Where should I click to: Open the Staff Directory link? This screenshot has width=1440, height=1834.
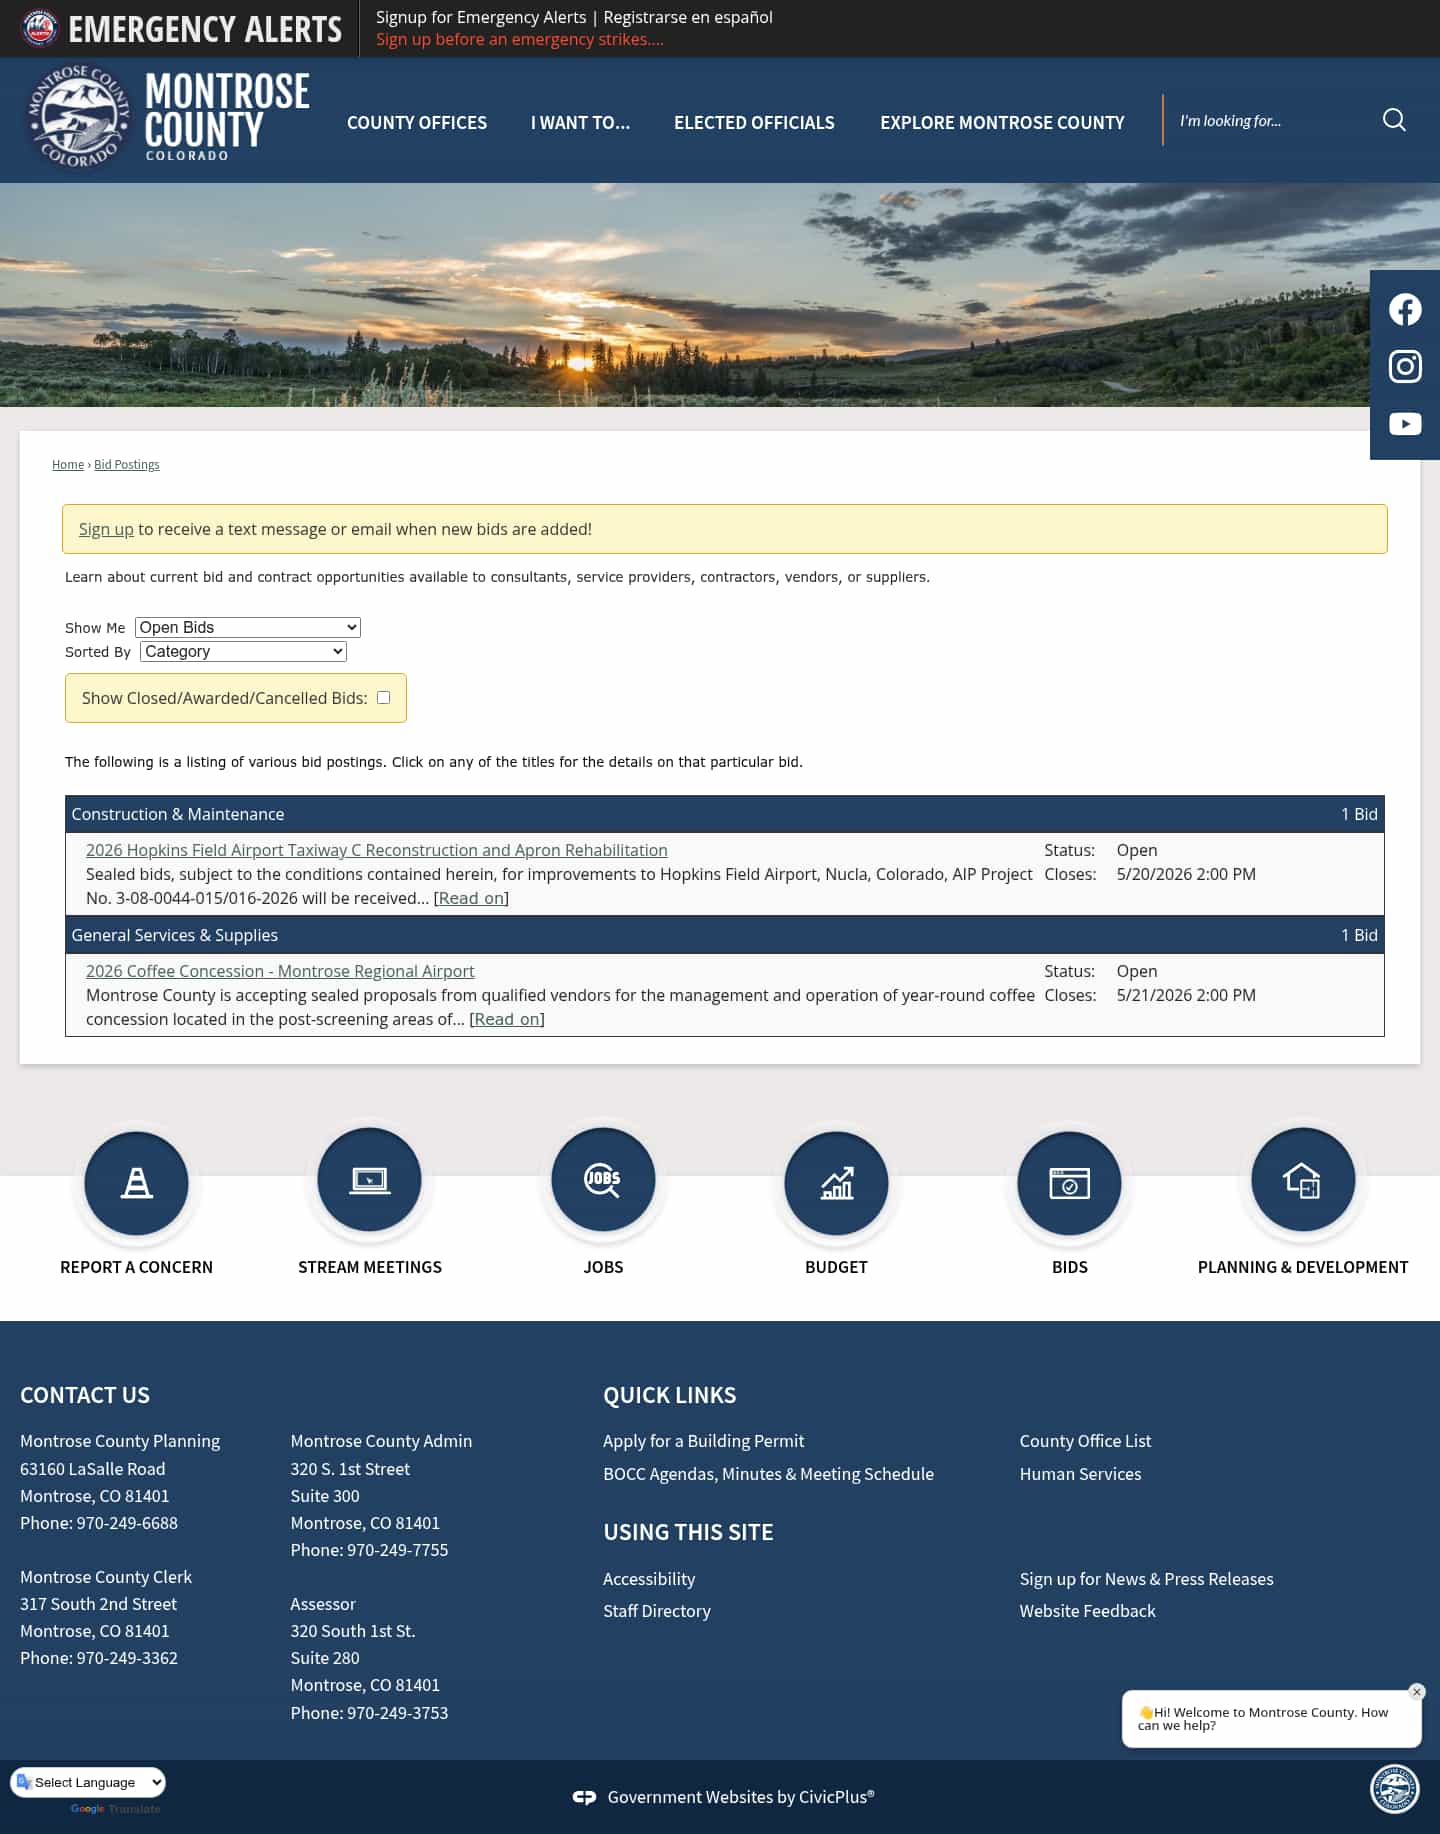pos(657,1611)
